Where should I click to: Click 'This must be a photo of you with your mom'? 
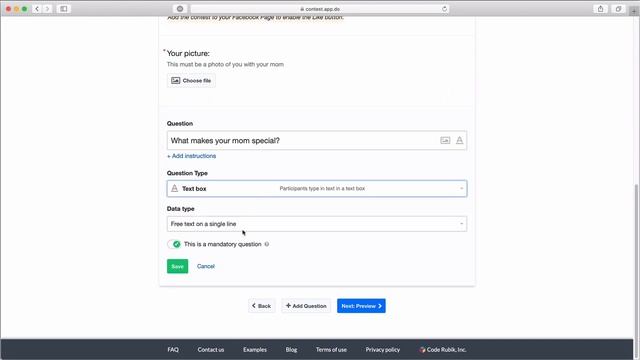225,64
